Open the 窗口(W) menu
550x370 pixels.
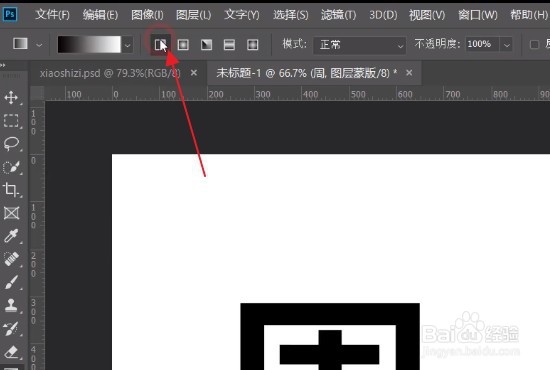478,15
